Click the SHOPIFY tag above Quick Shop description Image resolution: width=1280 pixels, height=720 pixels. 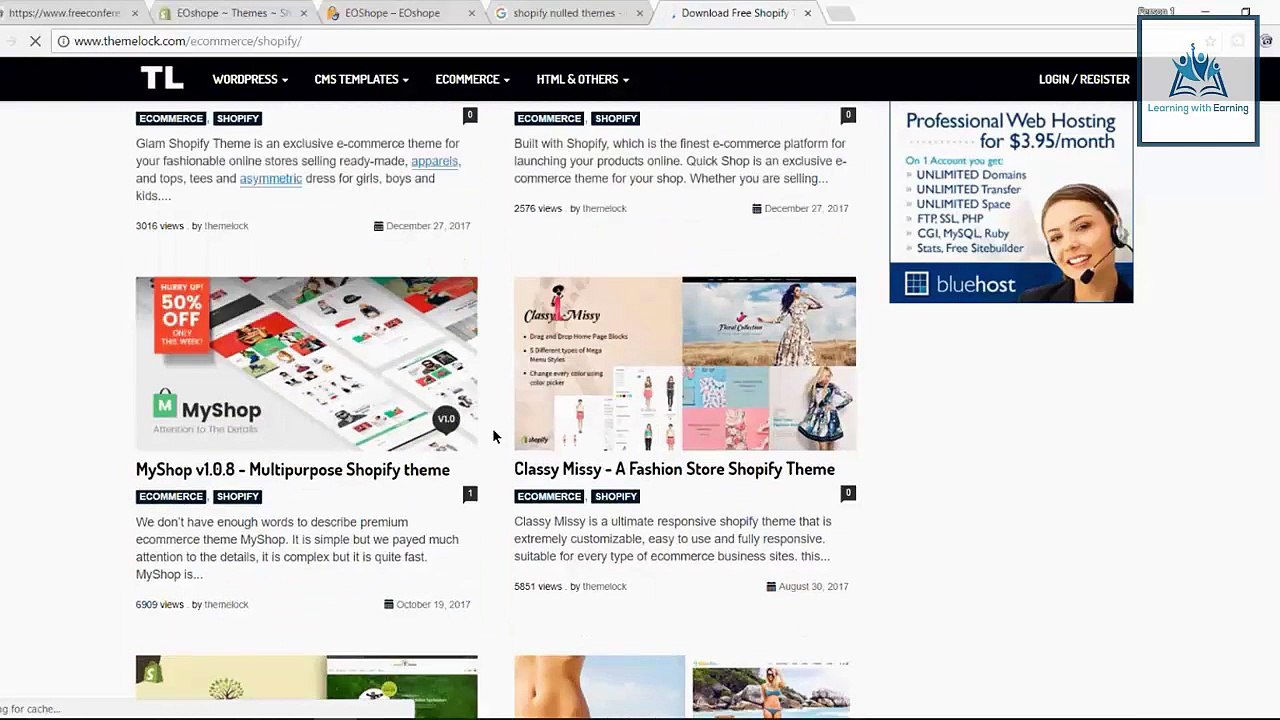coord(616,118)
